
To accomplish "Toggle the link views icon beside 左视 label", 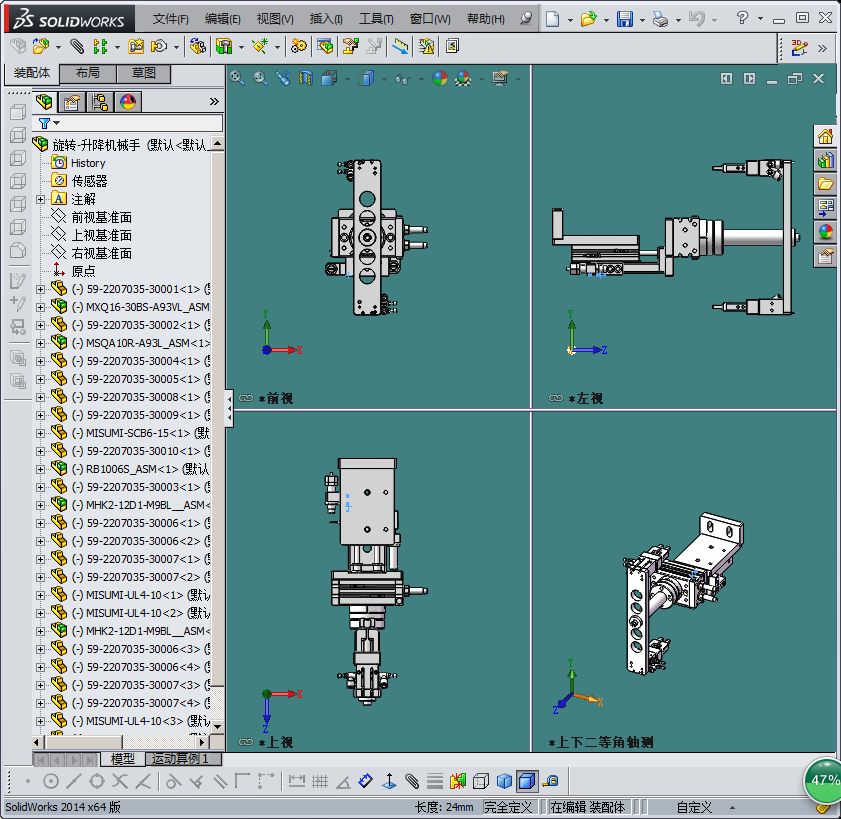I will [x=555, y=398].
